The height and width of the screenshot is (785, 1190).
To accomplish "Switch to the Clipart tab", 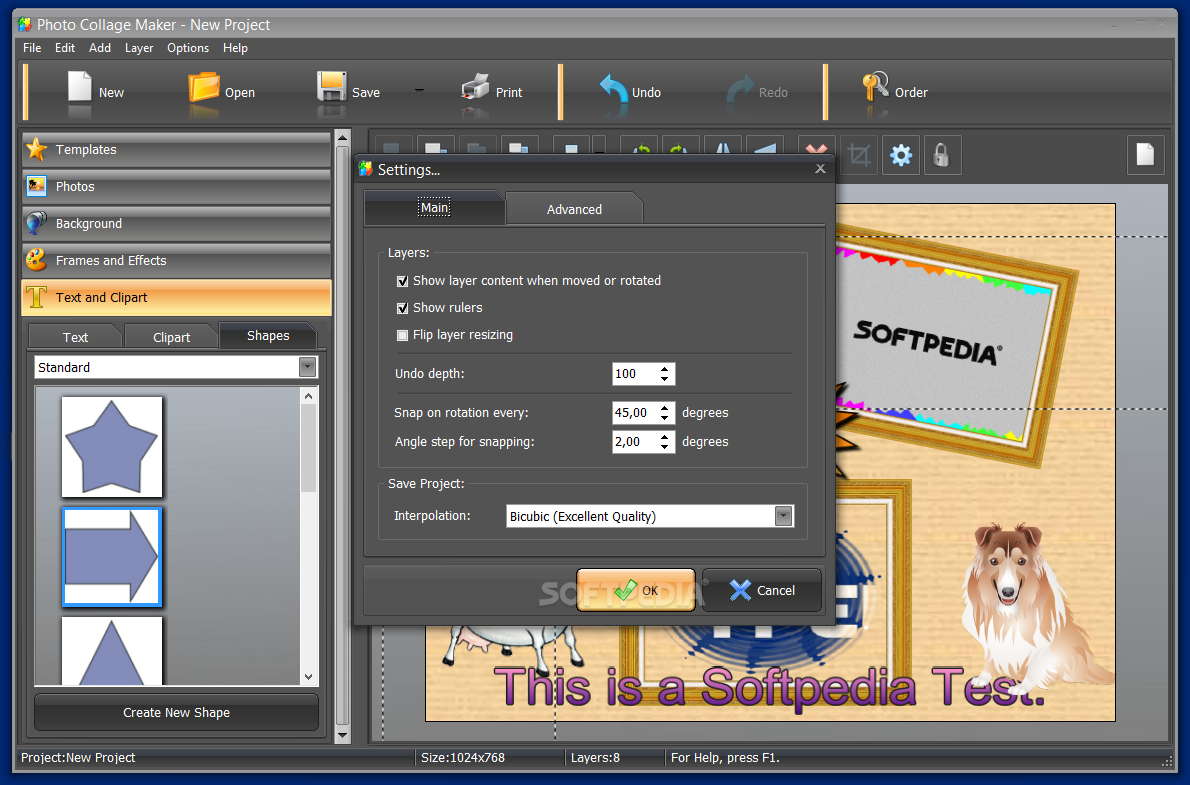I will [172, 337].
